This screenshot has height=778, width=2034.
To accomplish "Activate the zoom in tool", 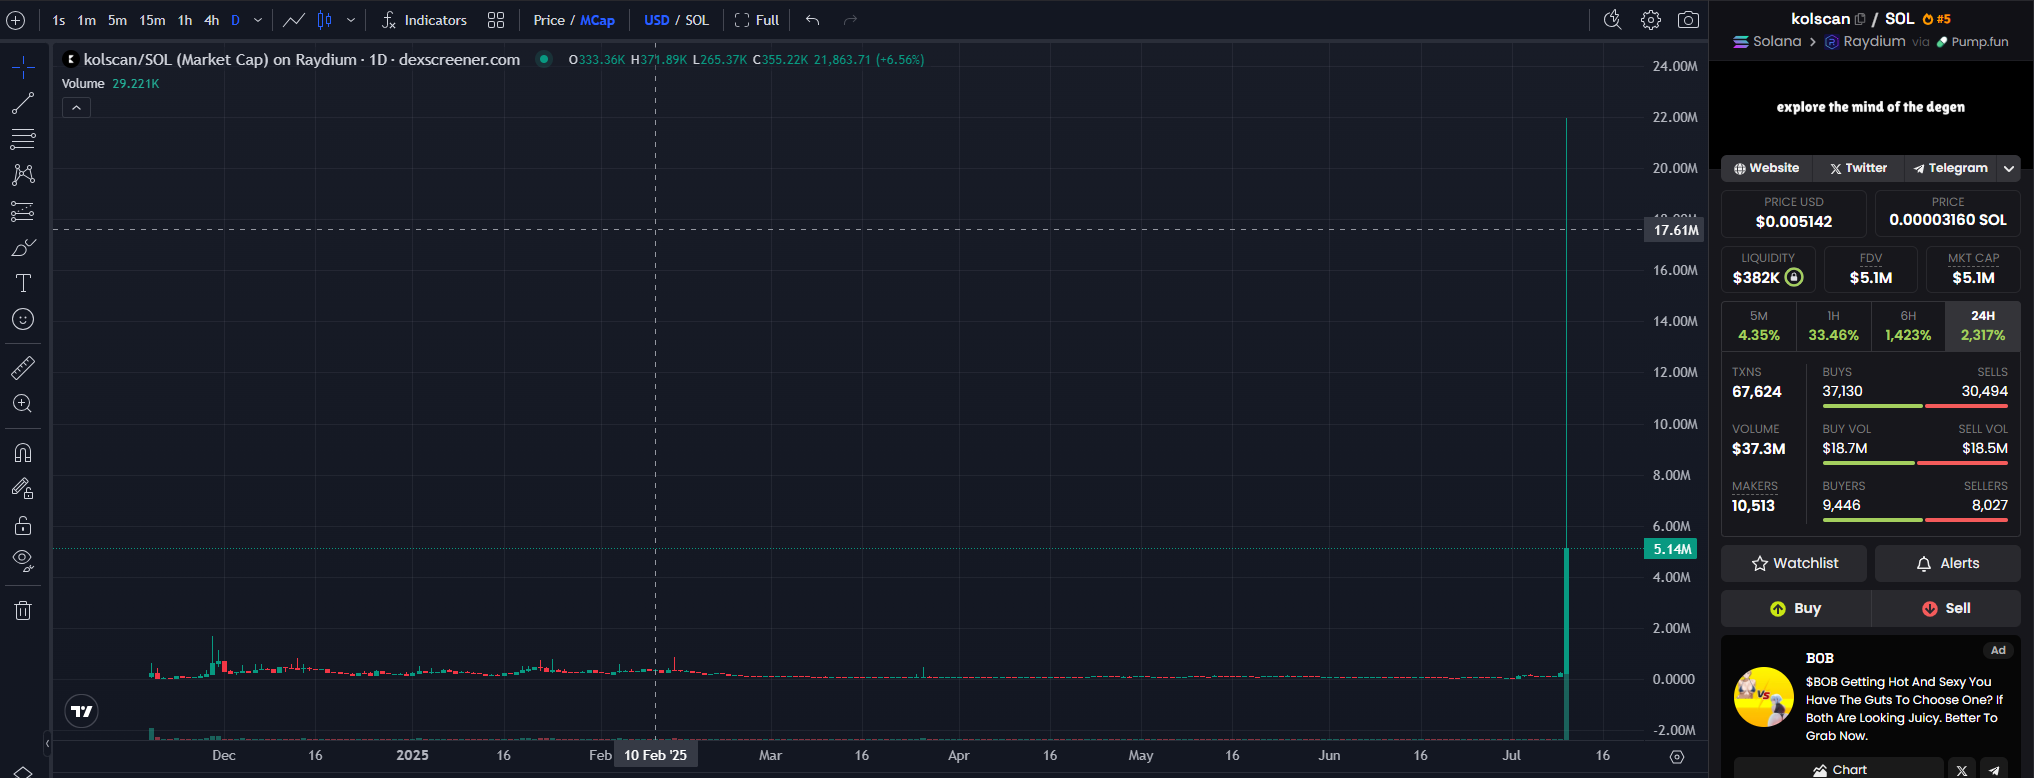I will click(23, 404).
